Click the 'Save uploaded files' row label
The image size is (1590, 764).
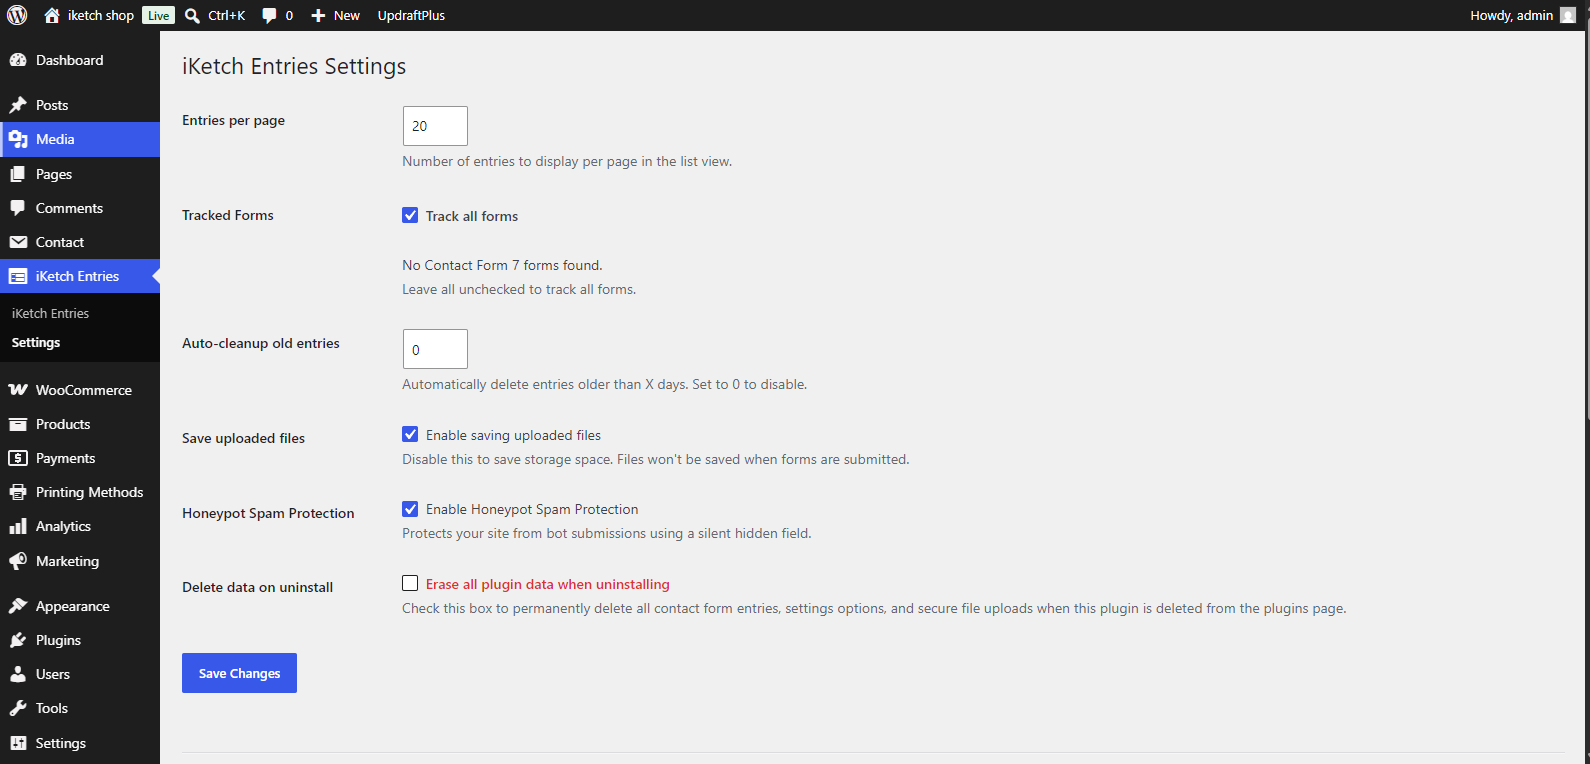pyautogui.click(x=243, y=438)
